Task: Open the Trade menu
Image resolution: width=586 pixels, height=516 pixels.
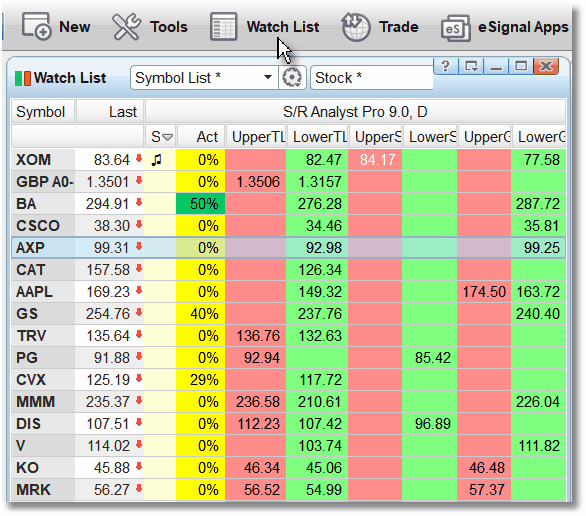Action: point(398,27)
